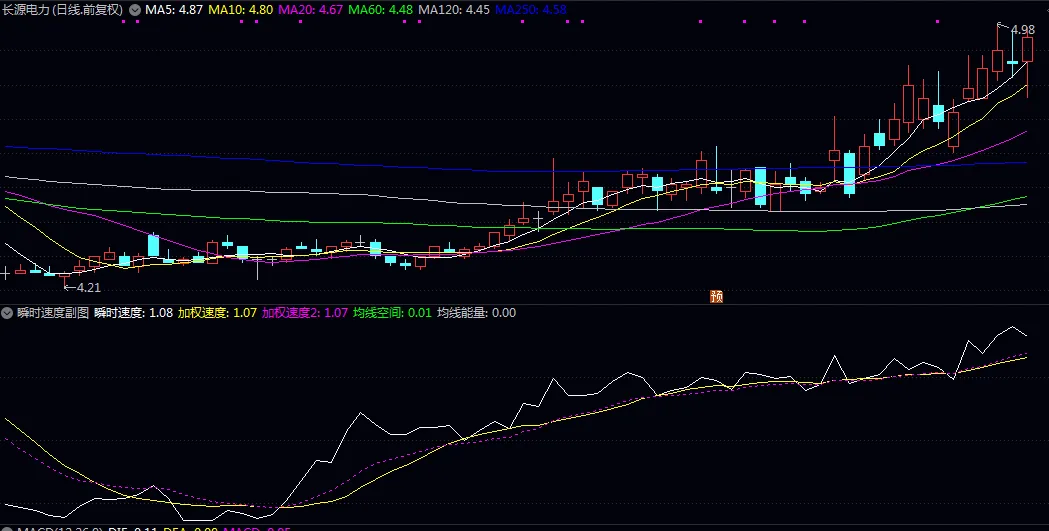Select the MA10: 4.80 moving average label

[x=241, y=10]
